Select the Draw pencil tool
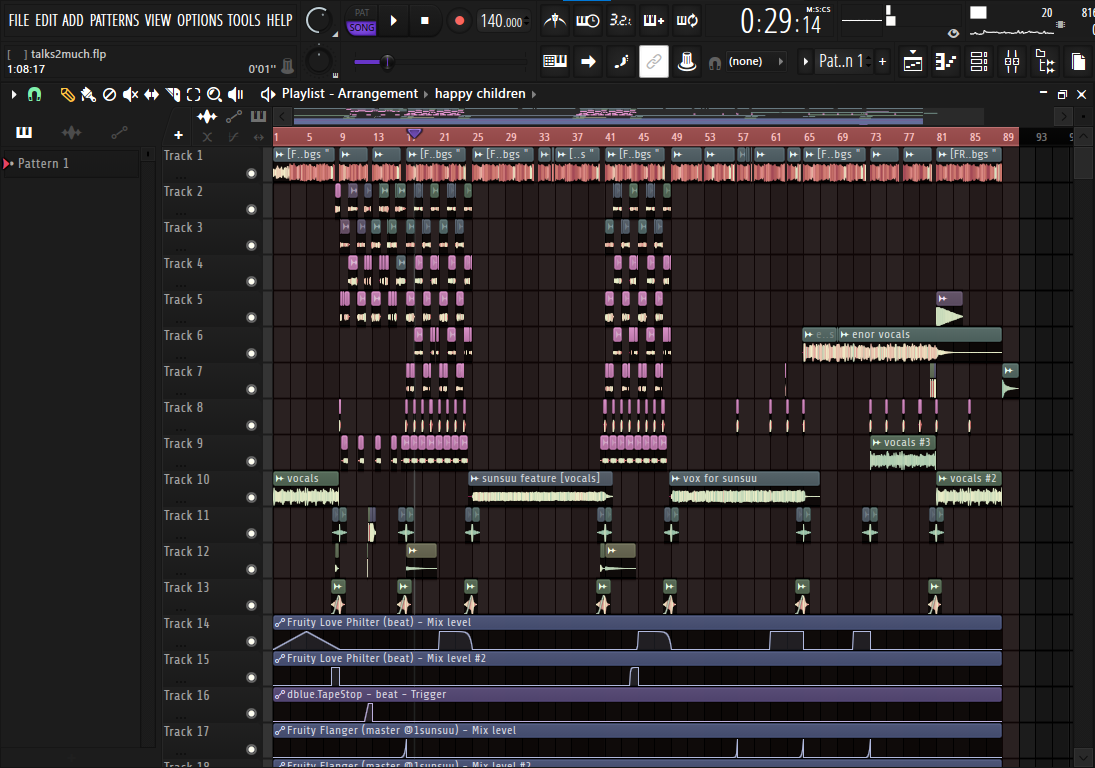The width and height of the screenshot is (1095, 768). point(67,94)
